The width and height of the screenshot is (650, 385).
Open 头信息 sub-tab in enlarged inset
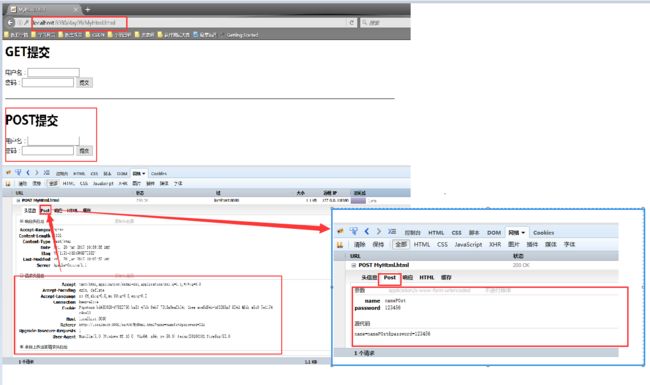pos(369,278)
